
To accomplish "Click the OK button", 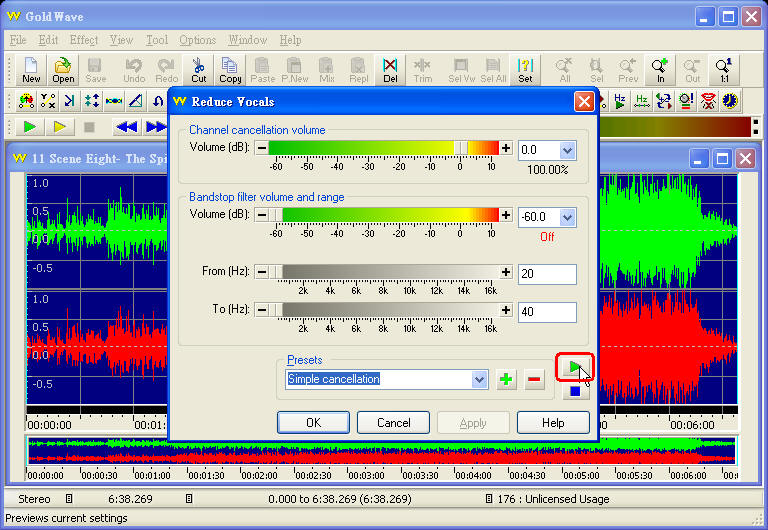I will click(x=313, y=423).
